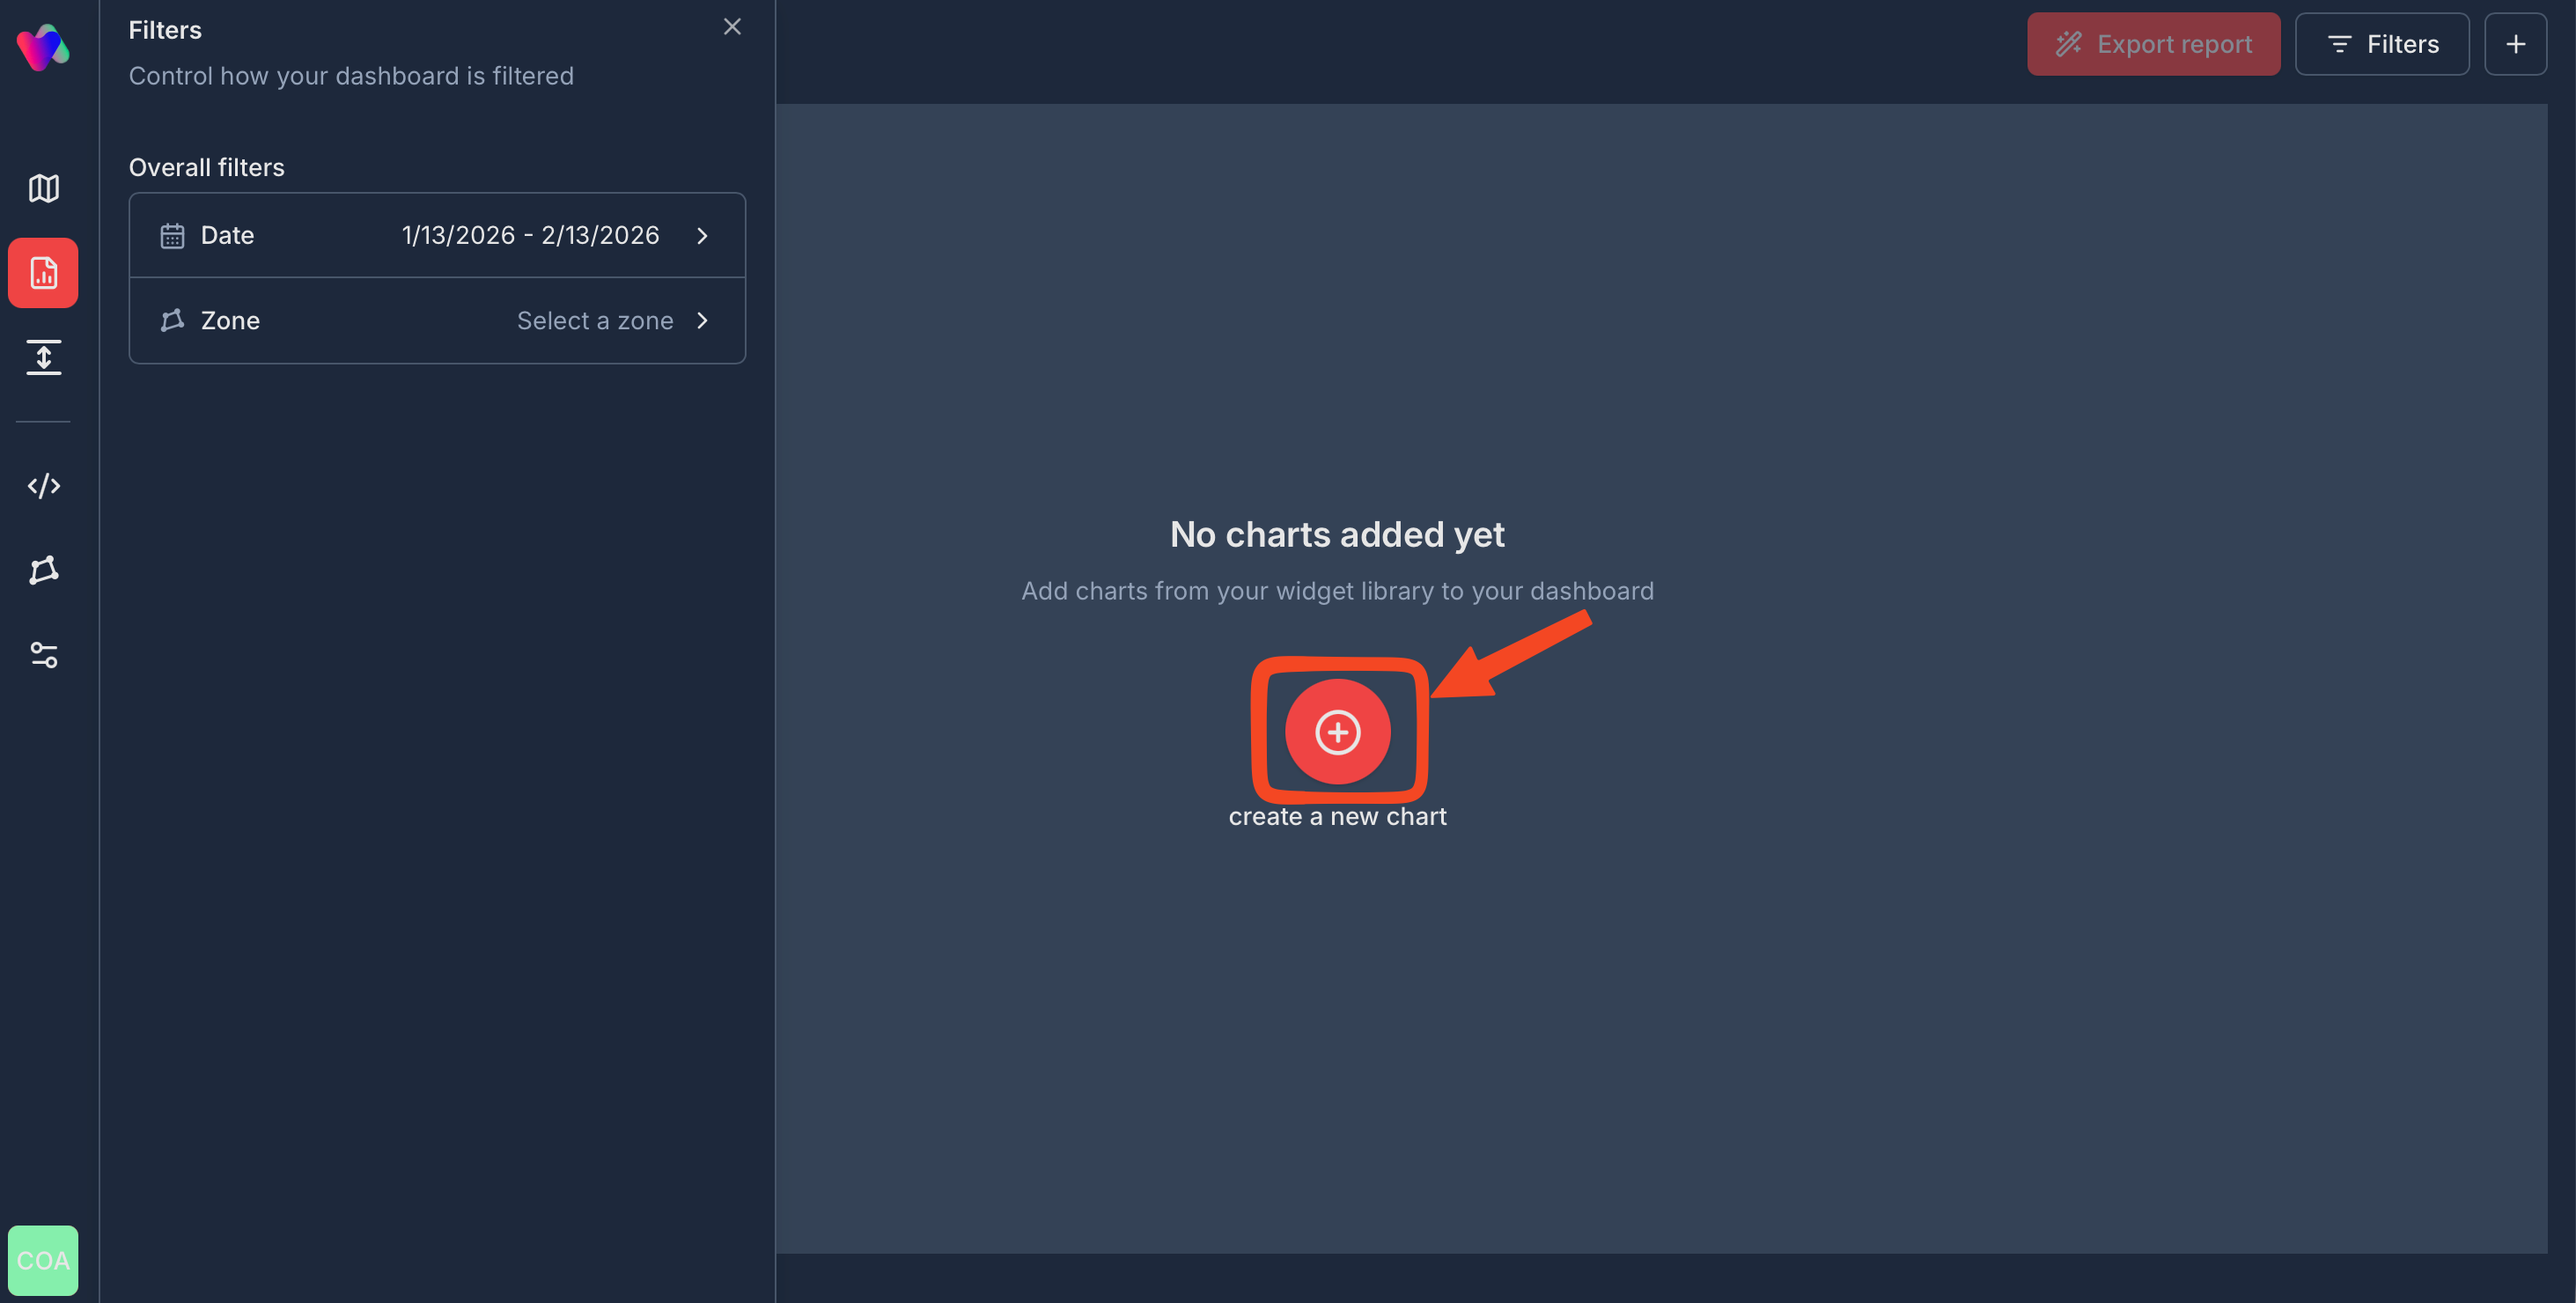Open the Select a zone dropdown
The width and height of the screenshot is (2576, 1303).
point(594,320)
